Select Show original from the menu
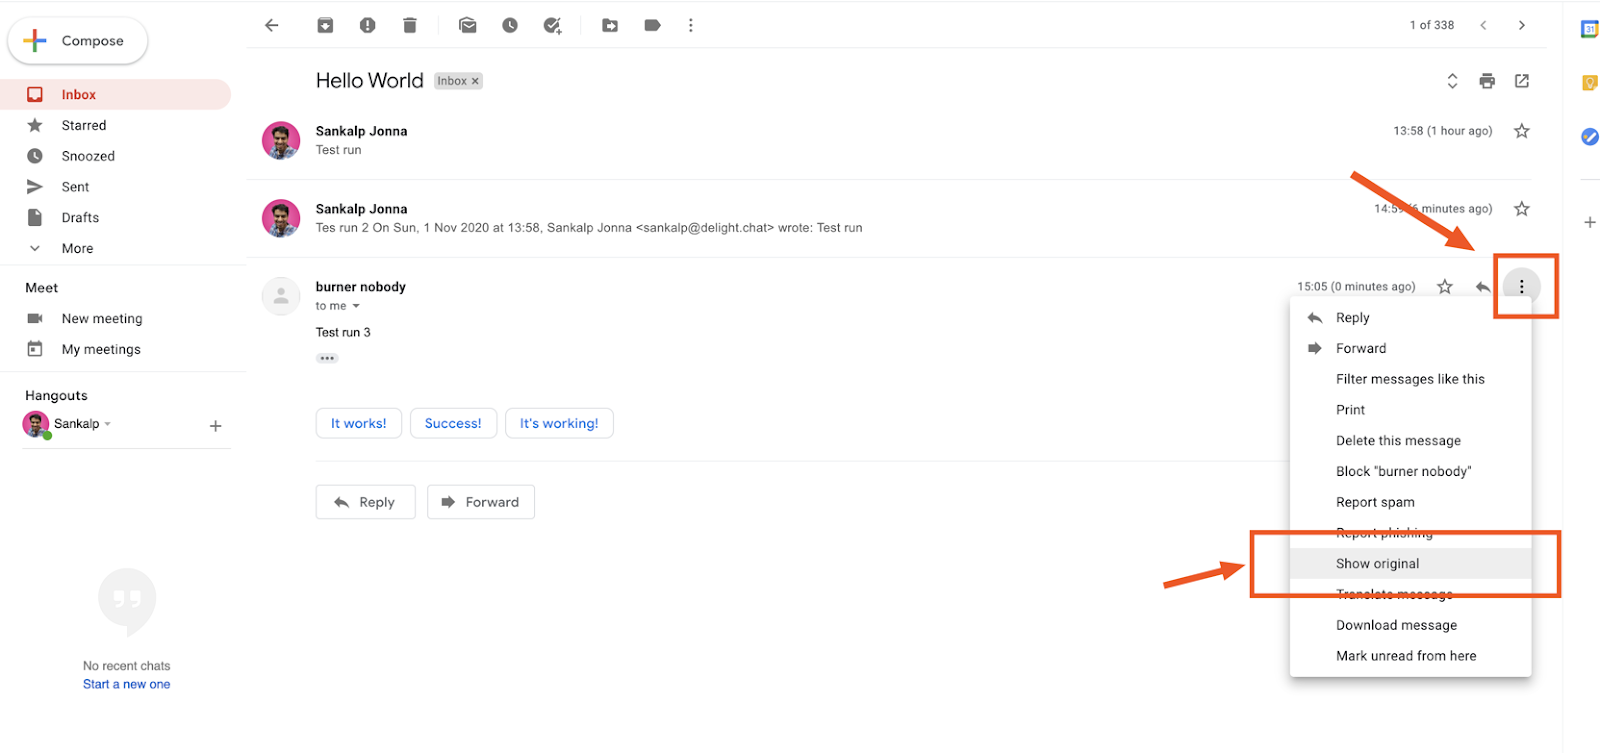Viewport: 1600px width, 753px height. click(1377, 564)
